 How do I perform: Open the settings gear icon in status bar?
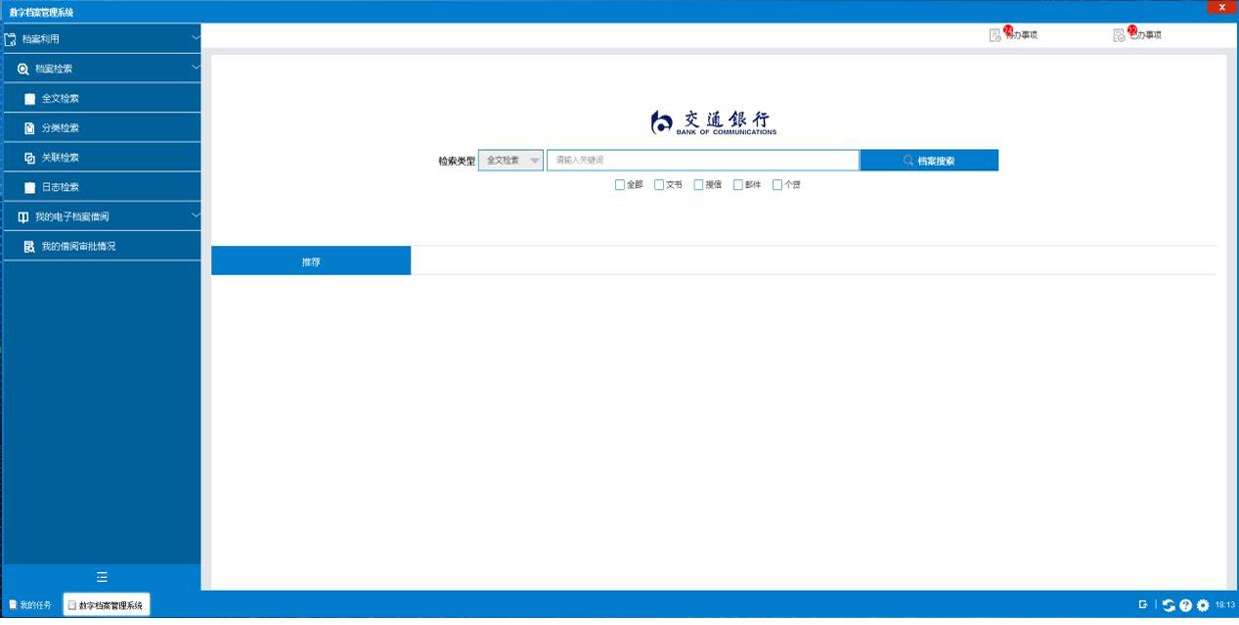point(1202,605)
